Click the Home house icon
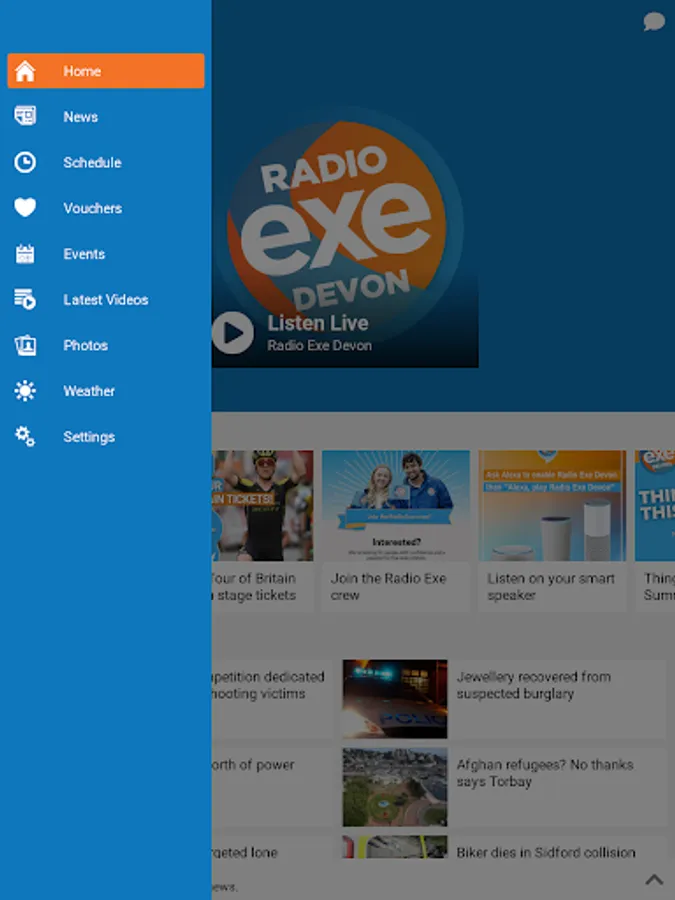Image resolution: width=675 pixels, height=900 pixels. tap(25, 71)
